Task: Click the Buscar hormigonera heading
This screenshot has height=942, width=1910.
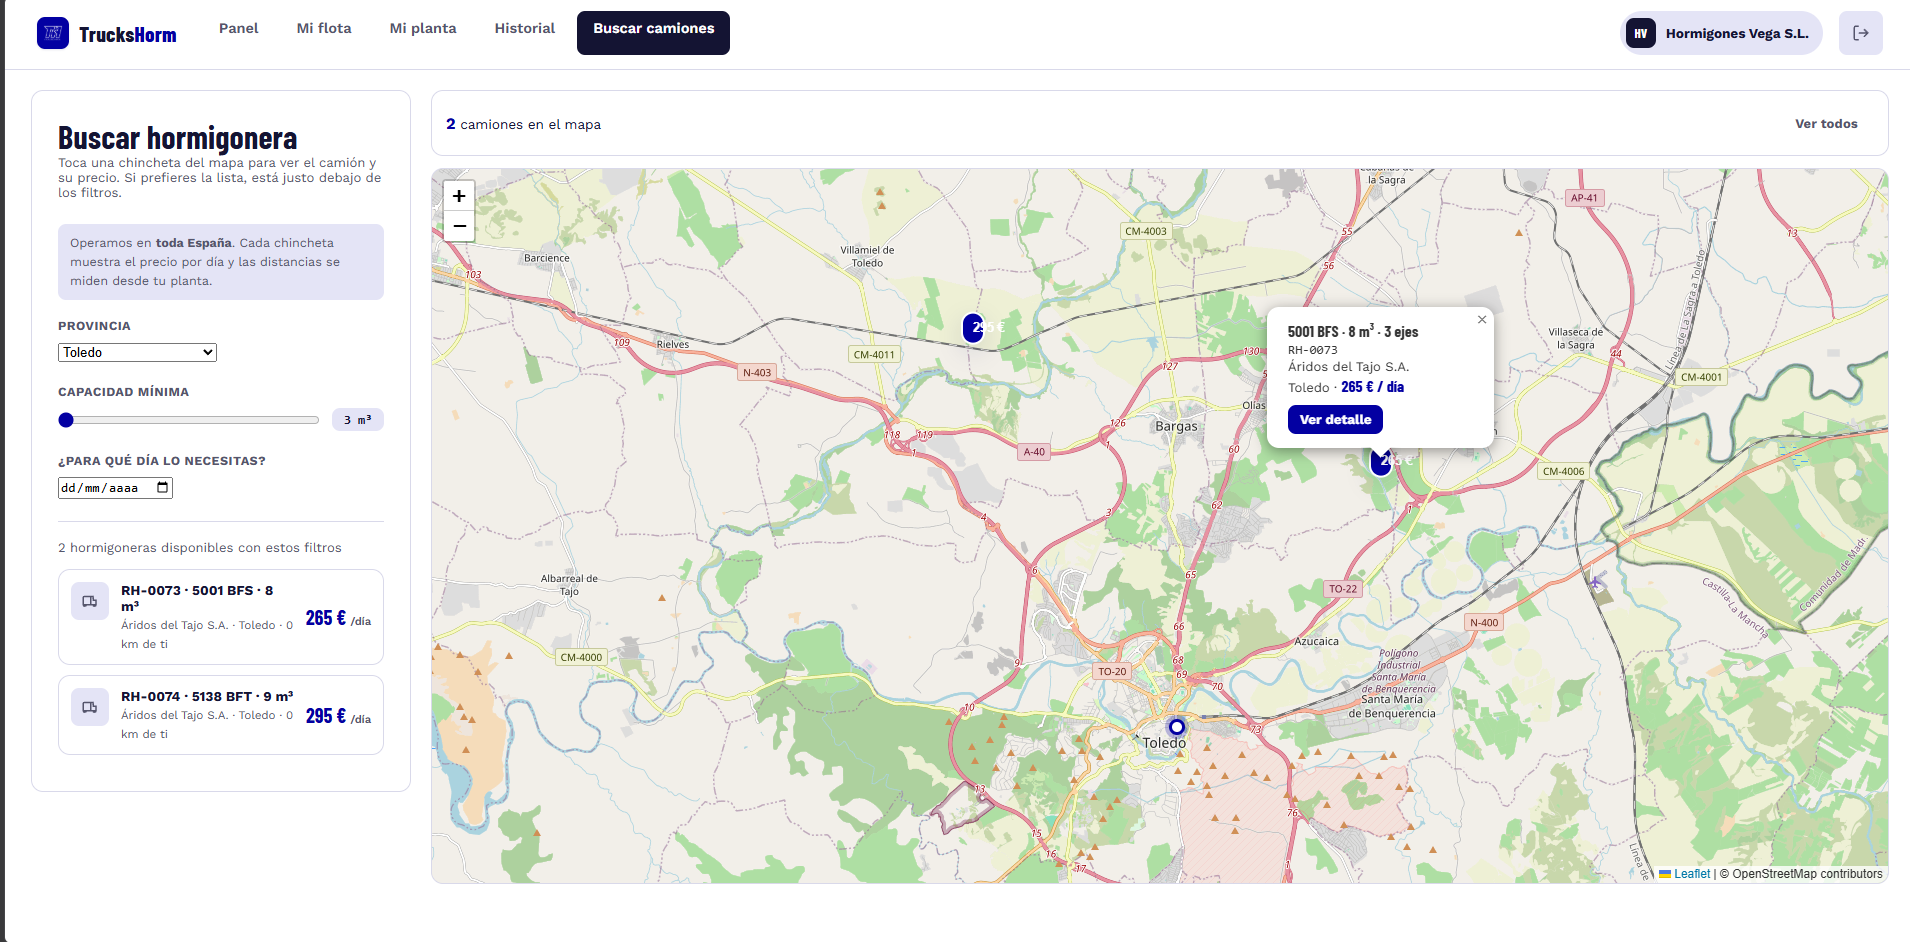Action: pos(177,138)
